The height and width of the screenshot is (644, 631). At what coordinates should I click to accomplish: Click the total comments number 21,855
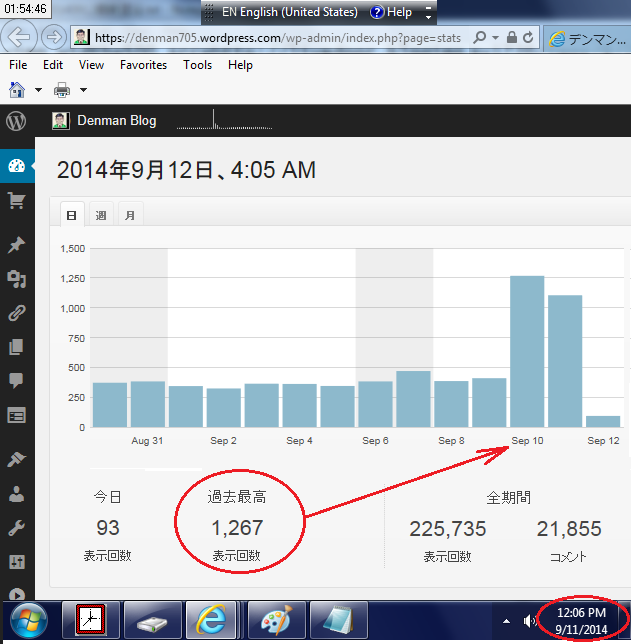click(569, 529)
